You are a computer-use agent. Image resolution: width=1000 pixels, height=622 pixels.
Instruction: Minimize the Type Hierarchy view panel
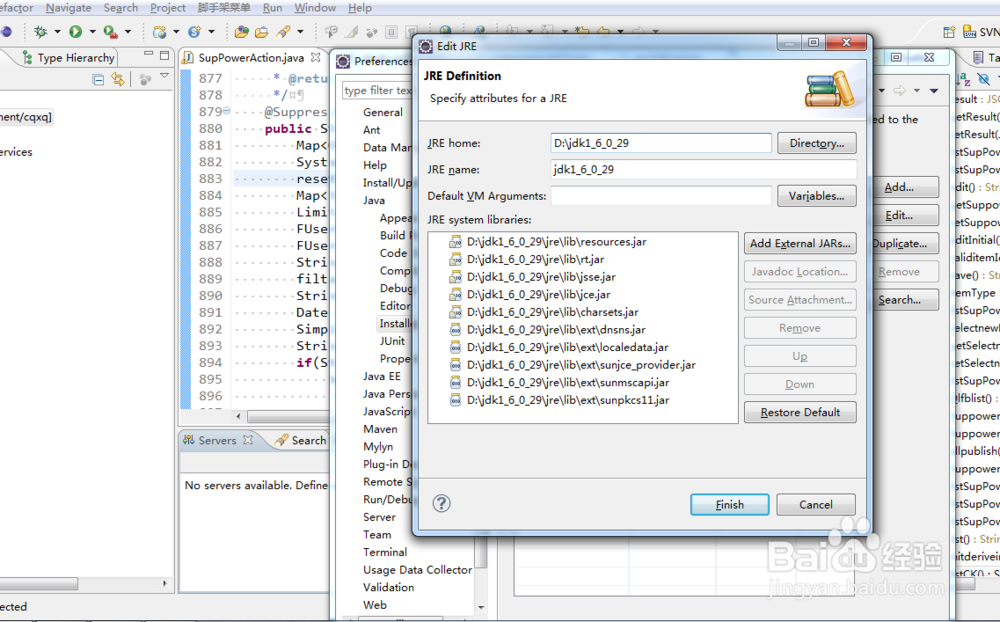[149, 55]
